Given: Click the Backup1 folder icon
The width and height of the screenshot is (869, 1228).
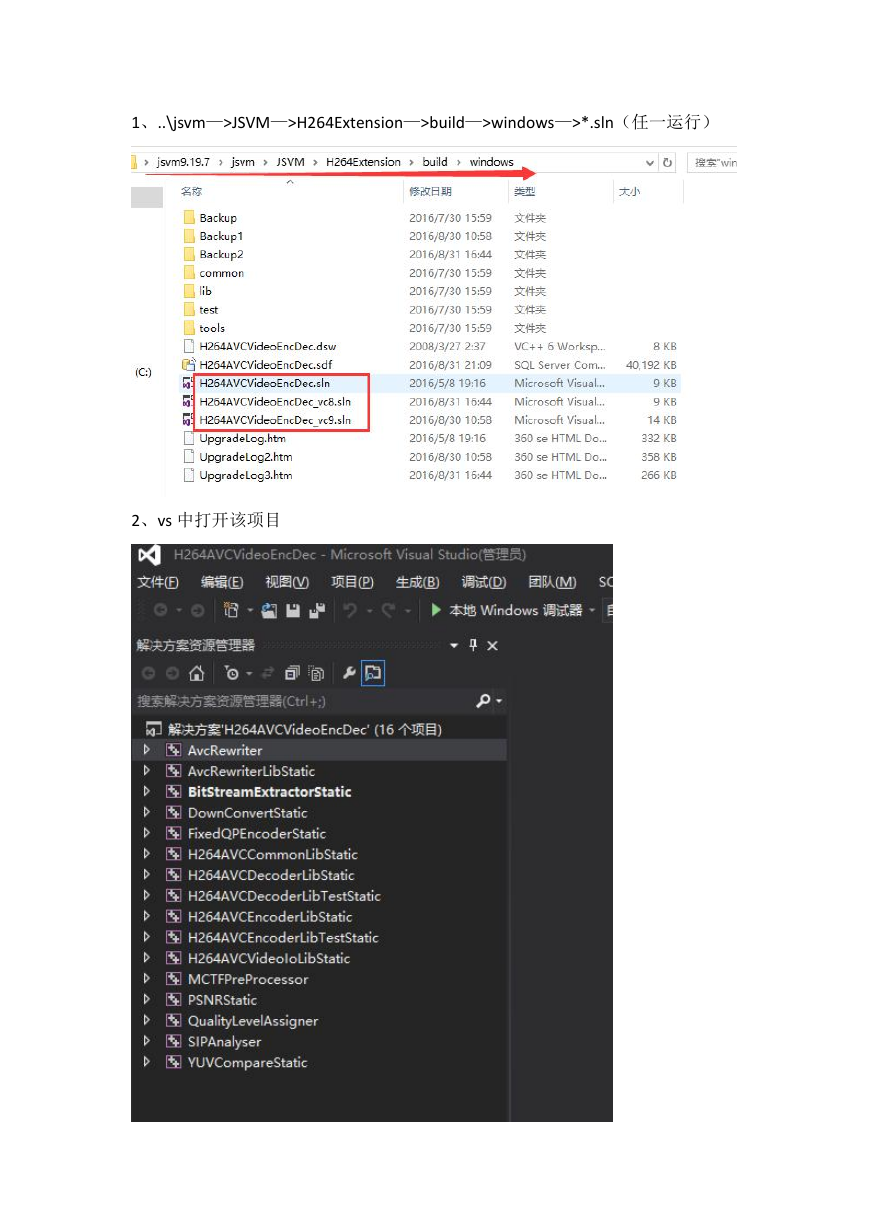Looking at the screenshot, I should 190,236.
